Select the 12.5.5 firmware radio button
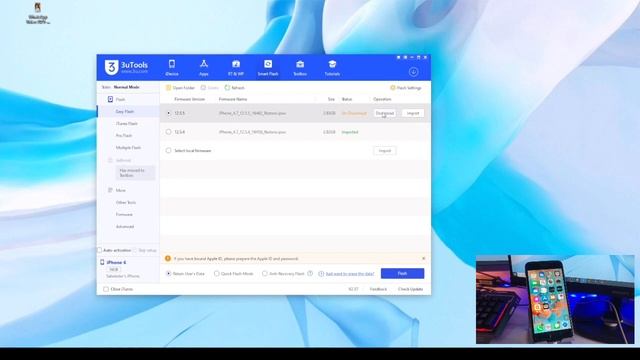This screenshot has height=360, width=640. click(169, 113)
